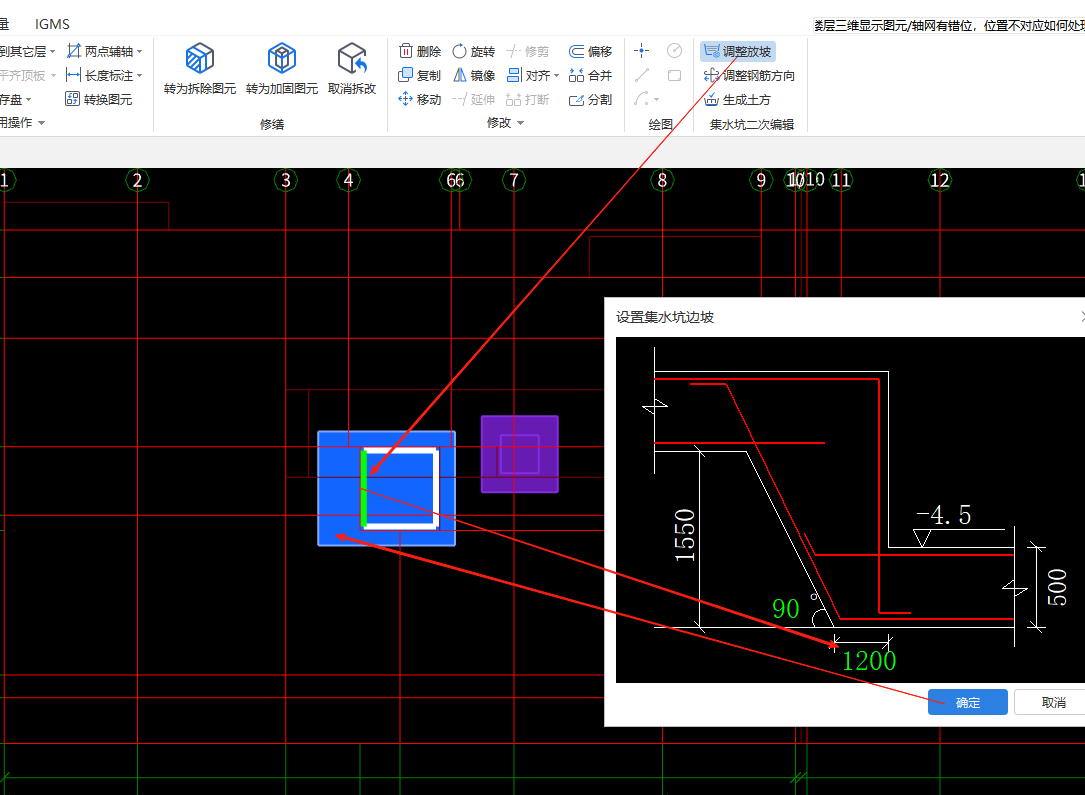Select the 旋转 rotate tool
The width and height of the screenshot is (1085, 795).
[473, 51]
